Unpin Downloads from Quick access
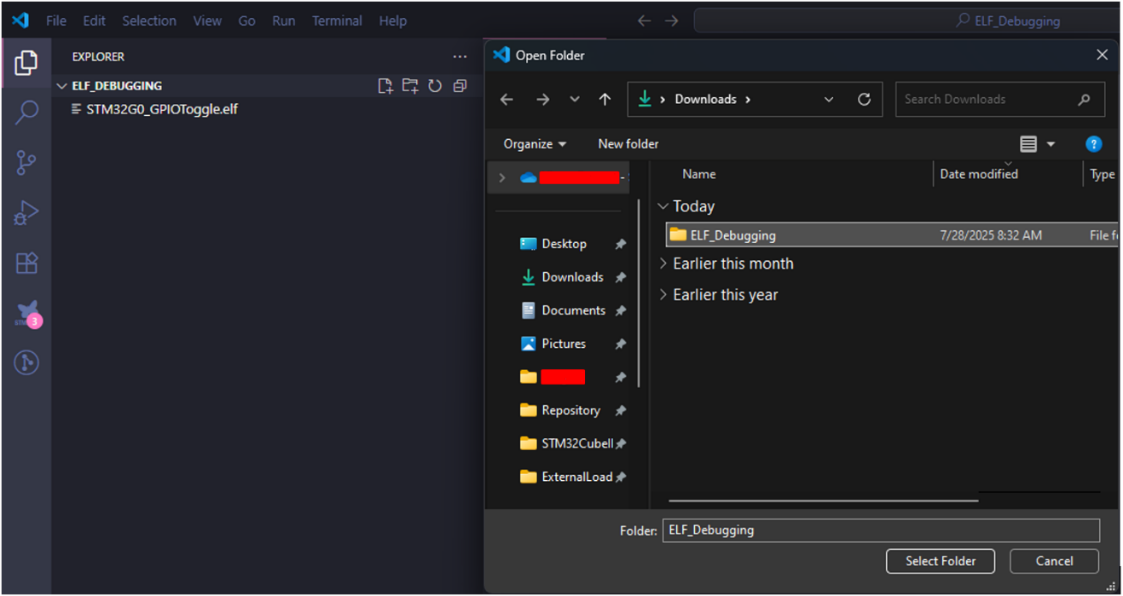 click(619, 277)
